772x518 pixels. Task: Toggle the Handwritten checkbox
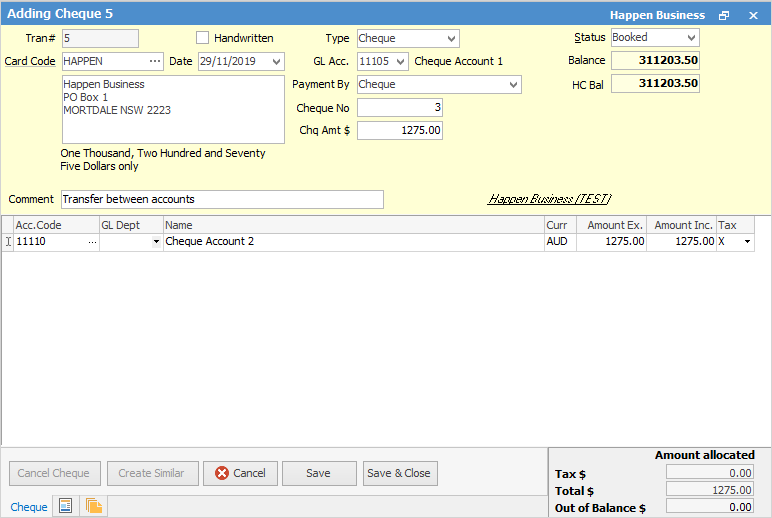[x=203, y=38]
